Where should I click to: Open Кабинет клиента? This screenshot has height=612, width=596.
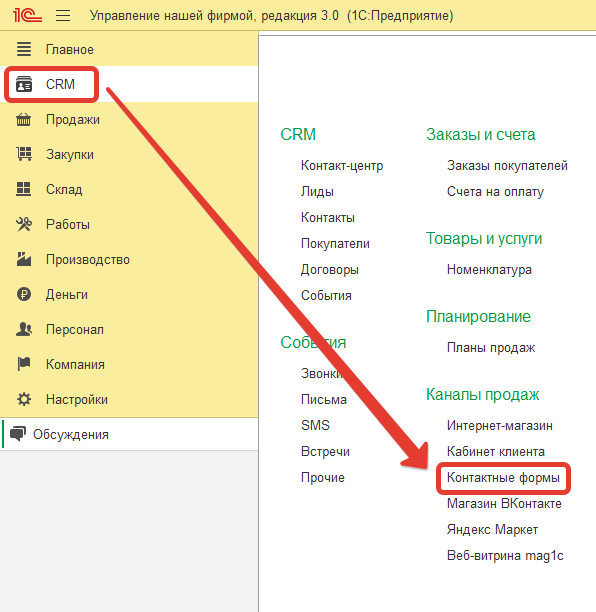pyautogui.click(x=496, y=452)
